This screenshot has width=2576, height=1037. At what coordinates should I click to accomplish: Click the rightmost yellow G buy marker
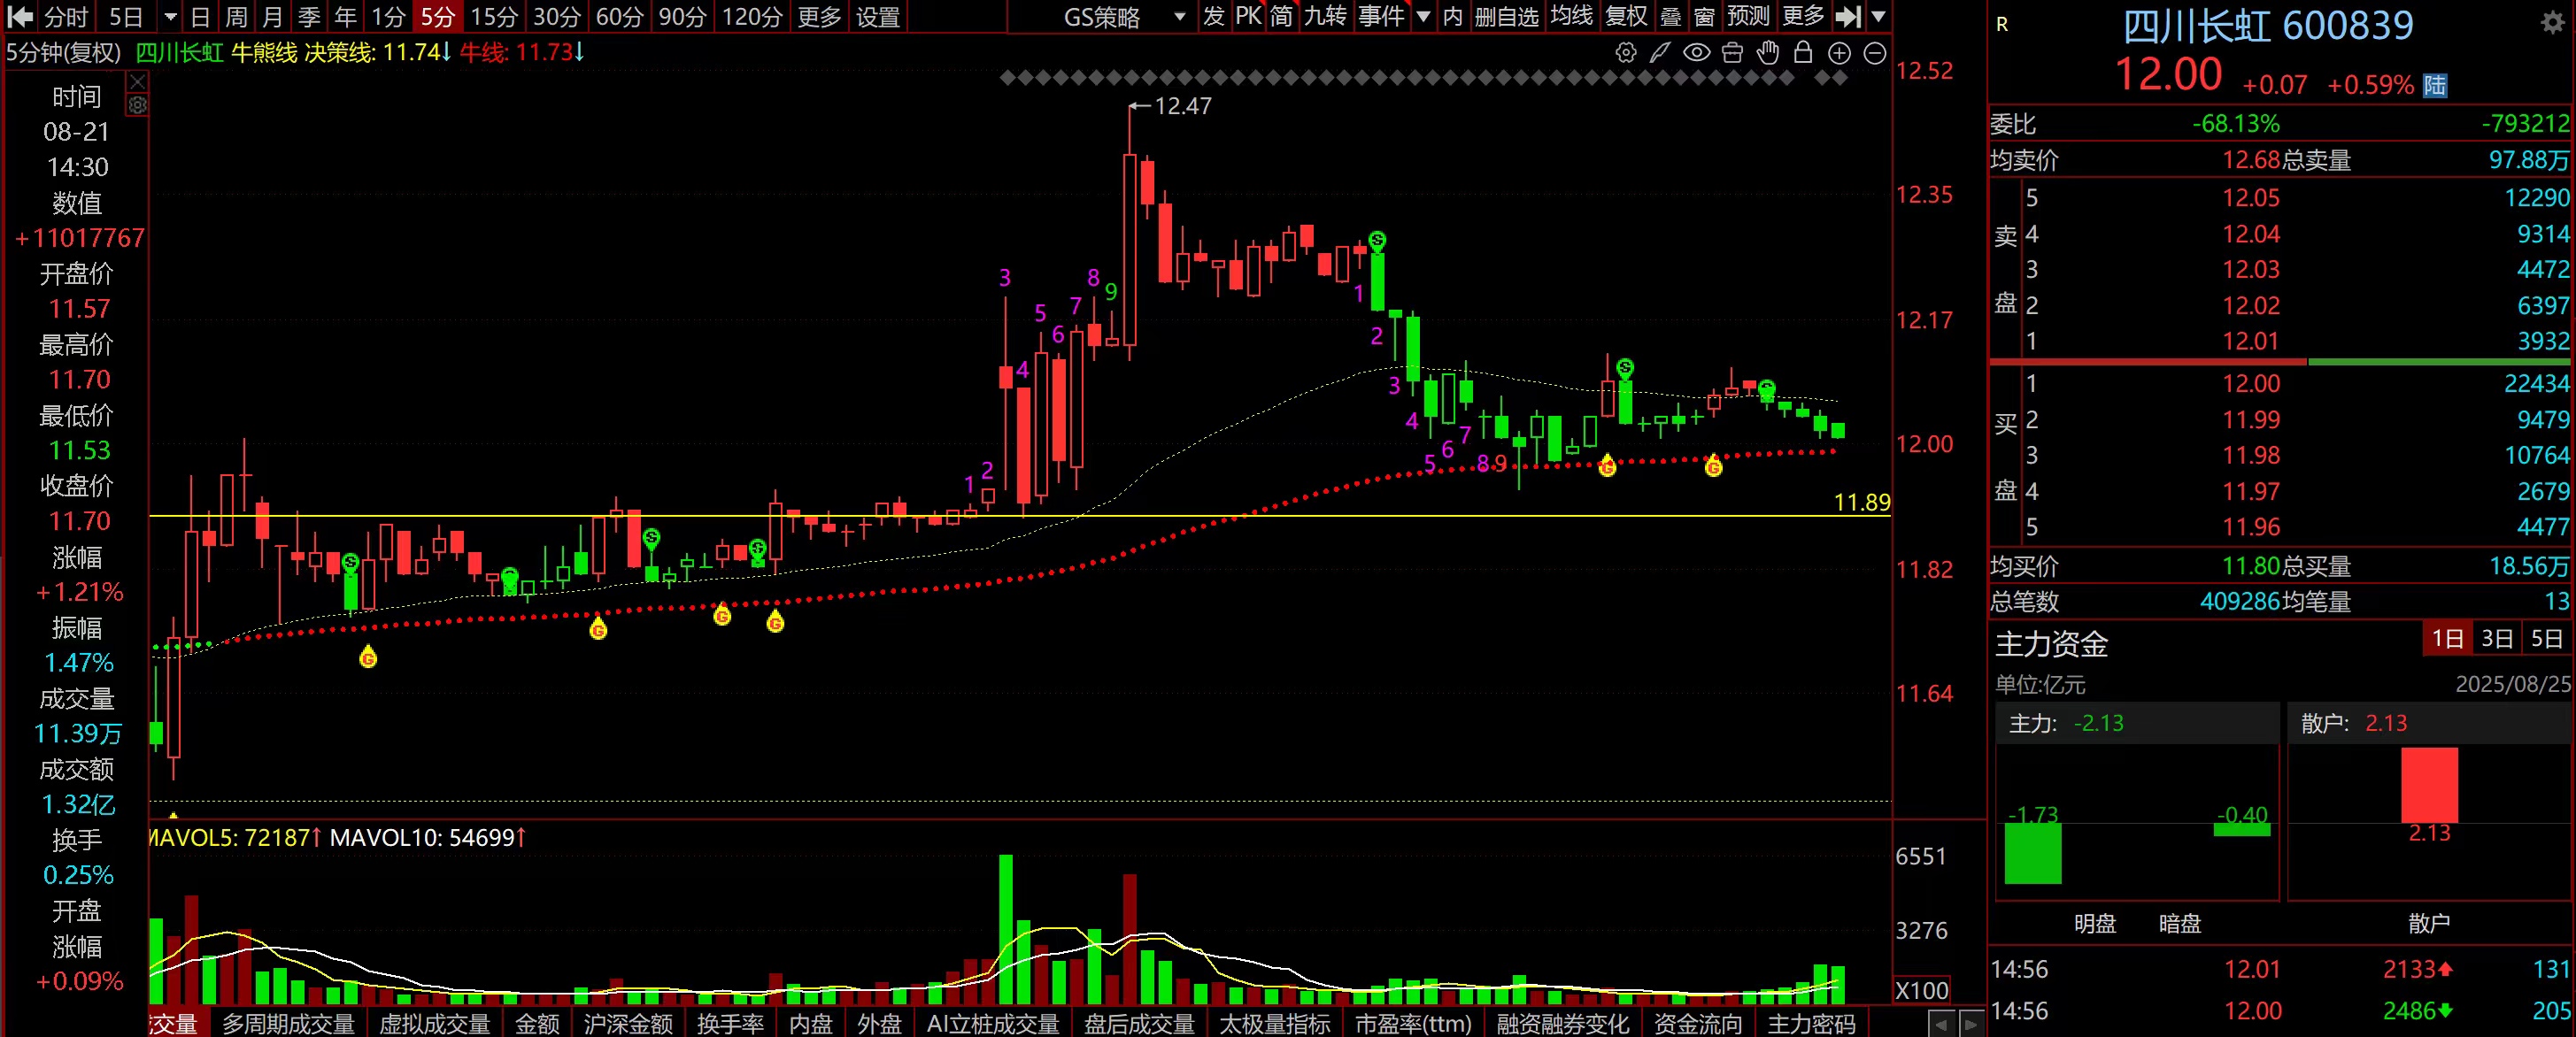coord(1713,466)
